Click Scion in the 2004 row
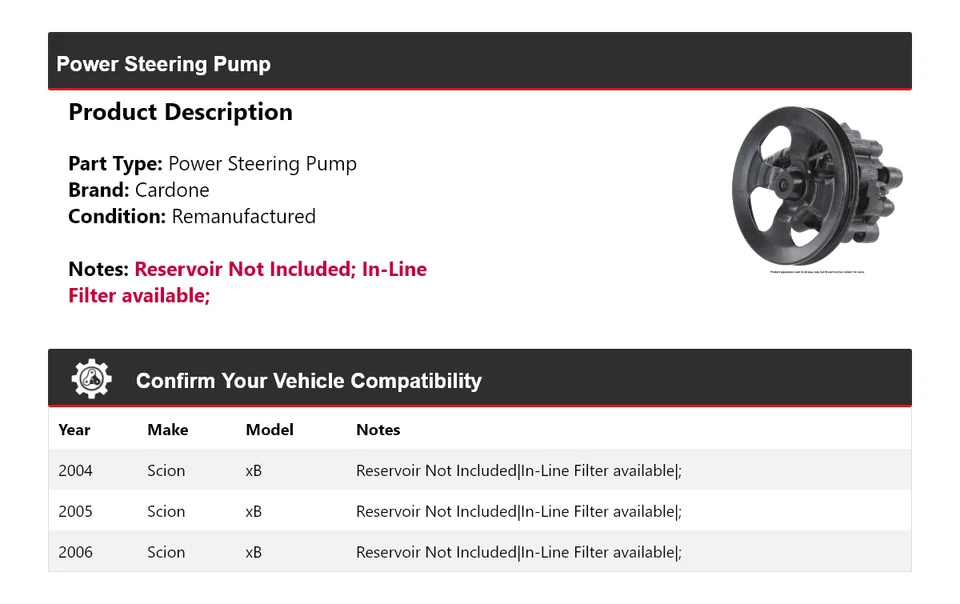The image size is (960, 604). point(166,471)
